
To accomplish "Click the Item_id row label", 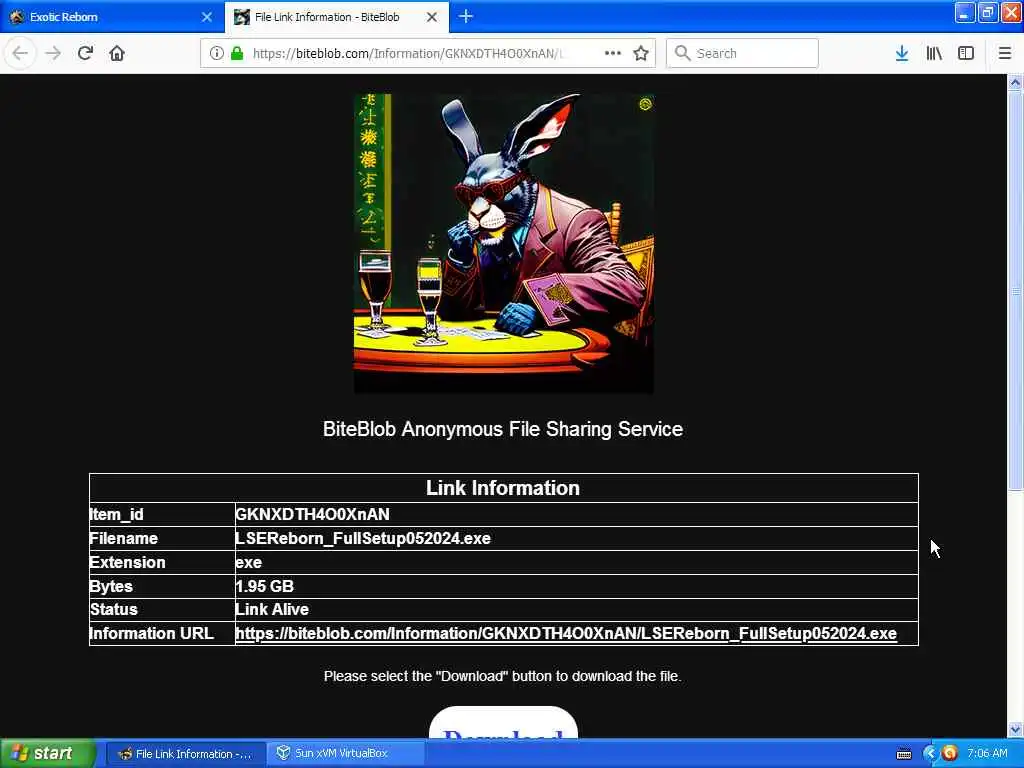I will (116, 515).
